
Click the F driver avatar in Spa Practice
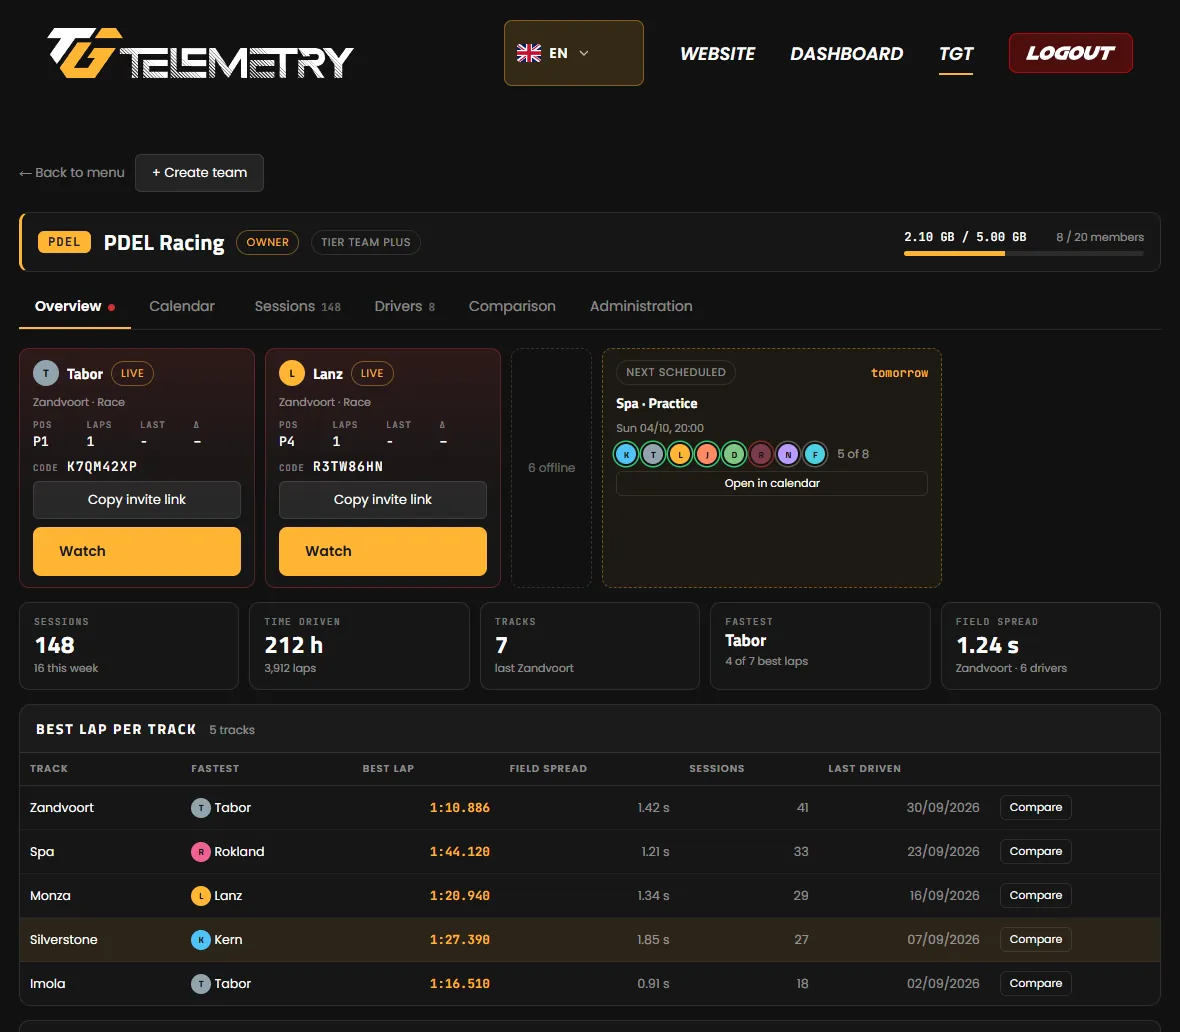815,455
